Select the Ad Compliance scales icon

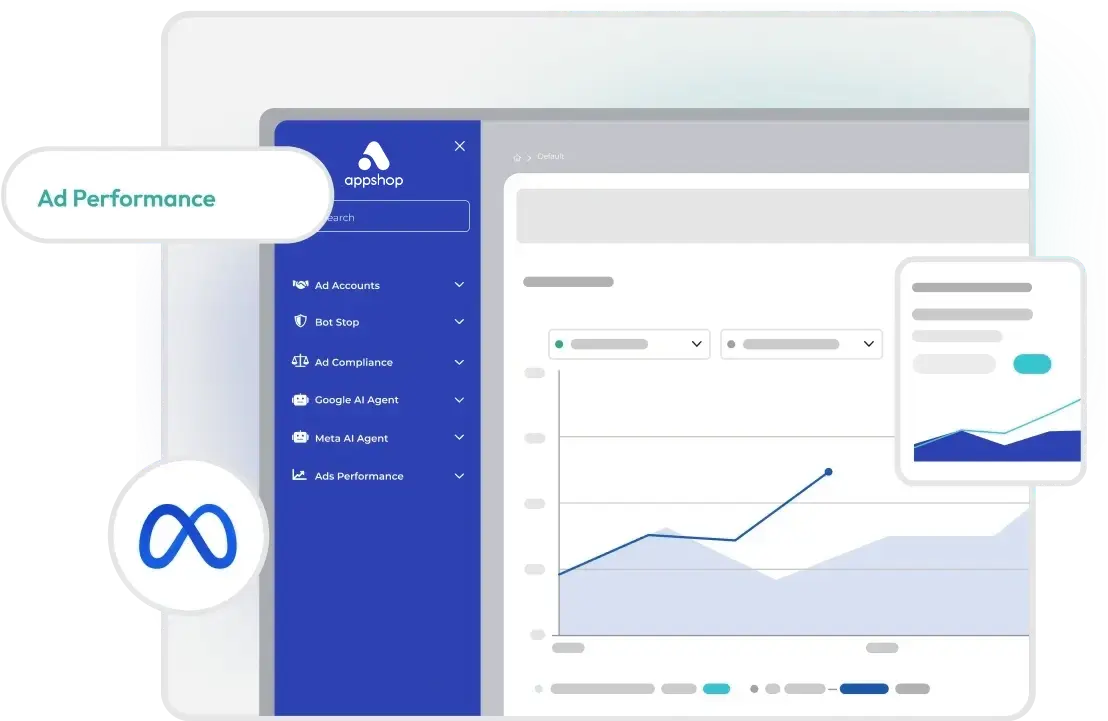pyautogui.click(x=300, y=362)
